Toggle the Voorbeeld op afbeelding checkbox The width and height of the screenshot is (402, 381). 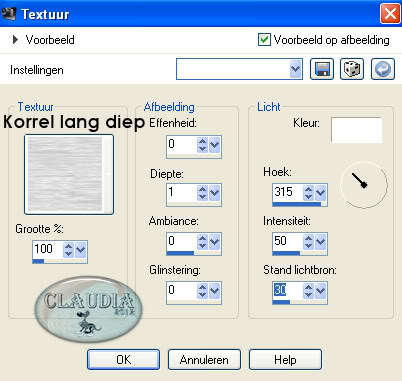[x=264, y=40]
